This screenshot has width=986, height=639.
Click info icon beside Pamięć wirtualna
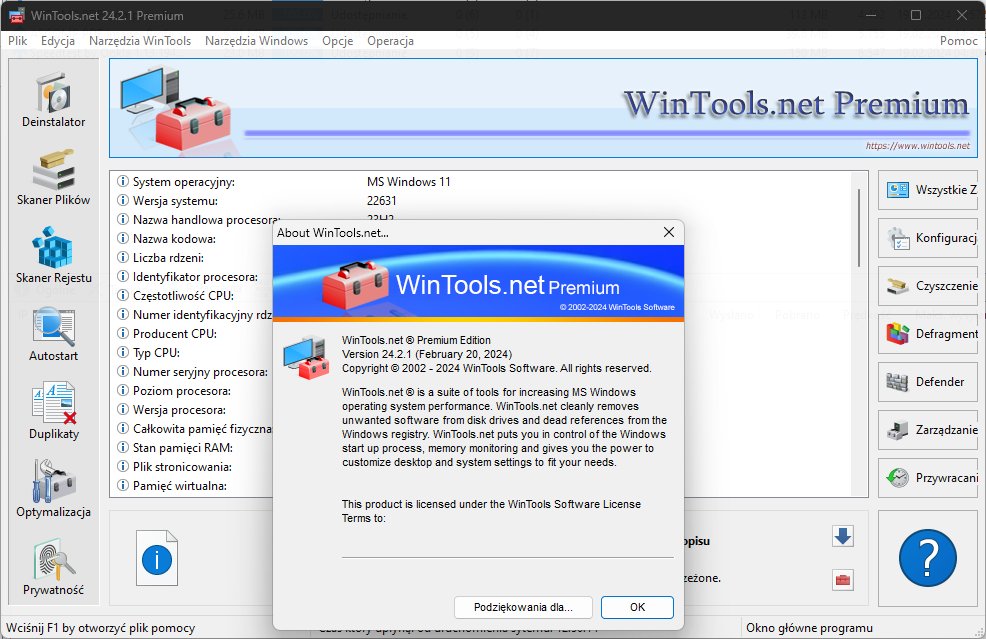coord(123,486)
